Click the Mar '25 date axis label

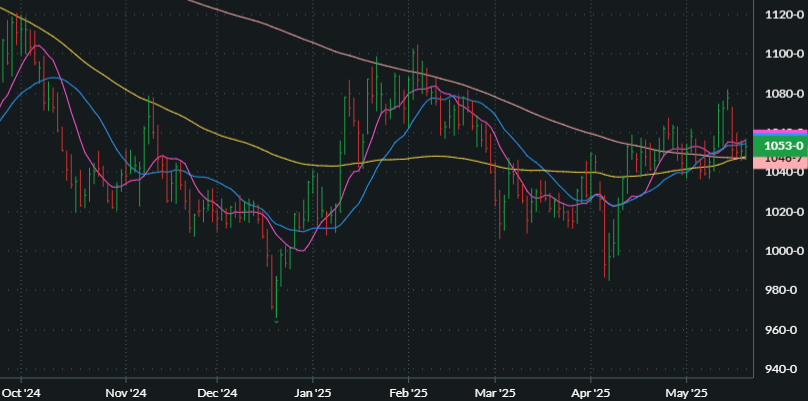494,393
